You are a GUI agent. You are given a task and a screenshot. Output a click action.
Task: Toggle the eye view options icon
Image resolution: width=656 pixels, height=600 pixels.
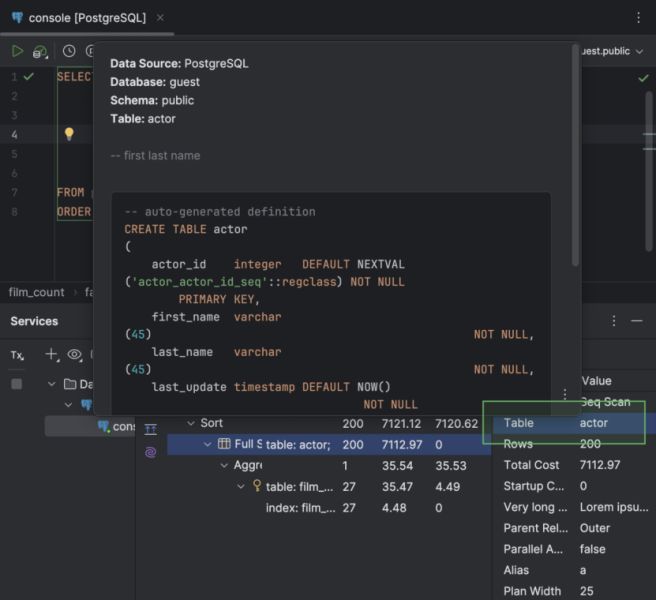[74, 354]
